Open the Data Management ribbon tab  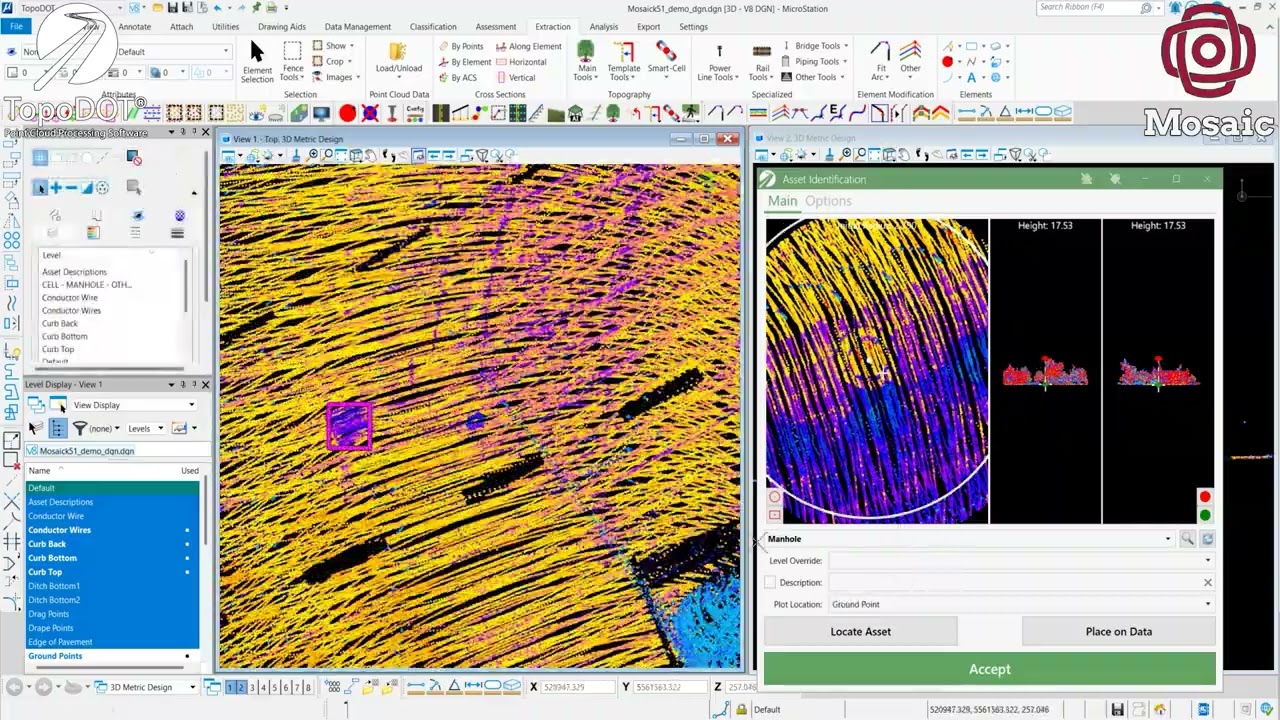(357, 27)
